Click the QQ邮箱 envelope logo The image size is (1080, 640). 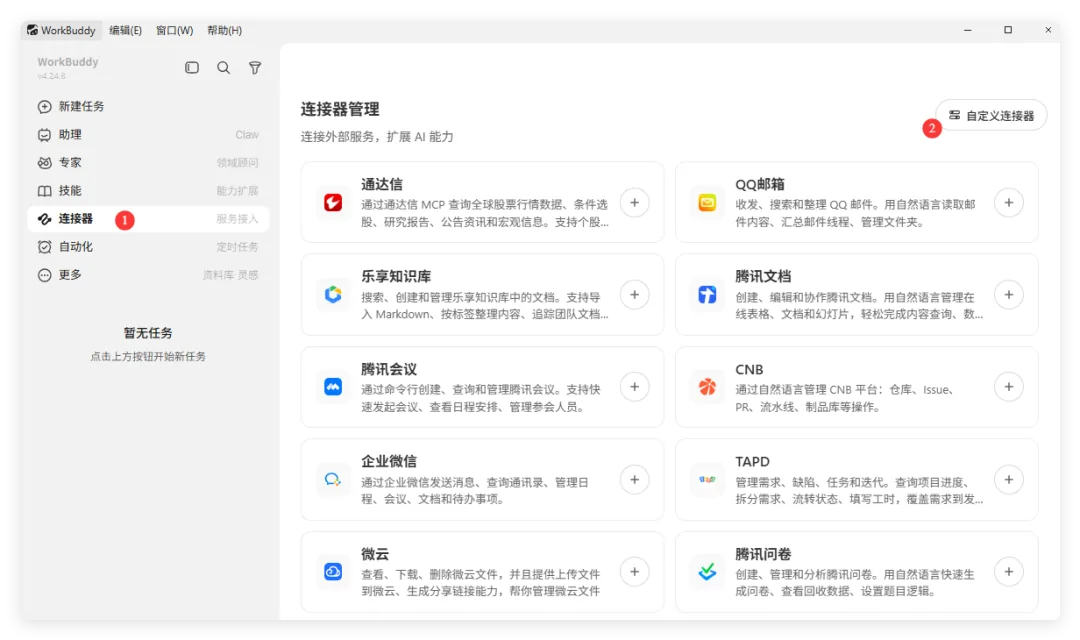click(x=707, y=203)
